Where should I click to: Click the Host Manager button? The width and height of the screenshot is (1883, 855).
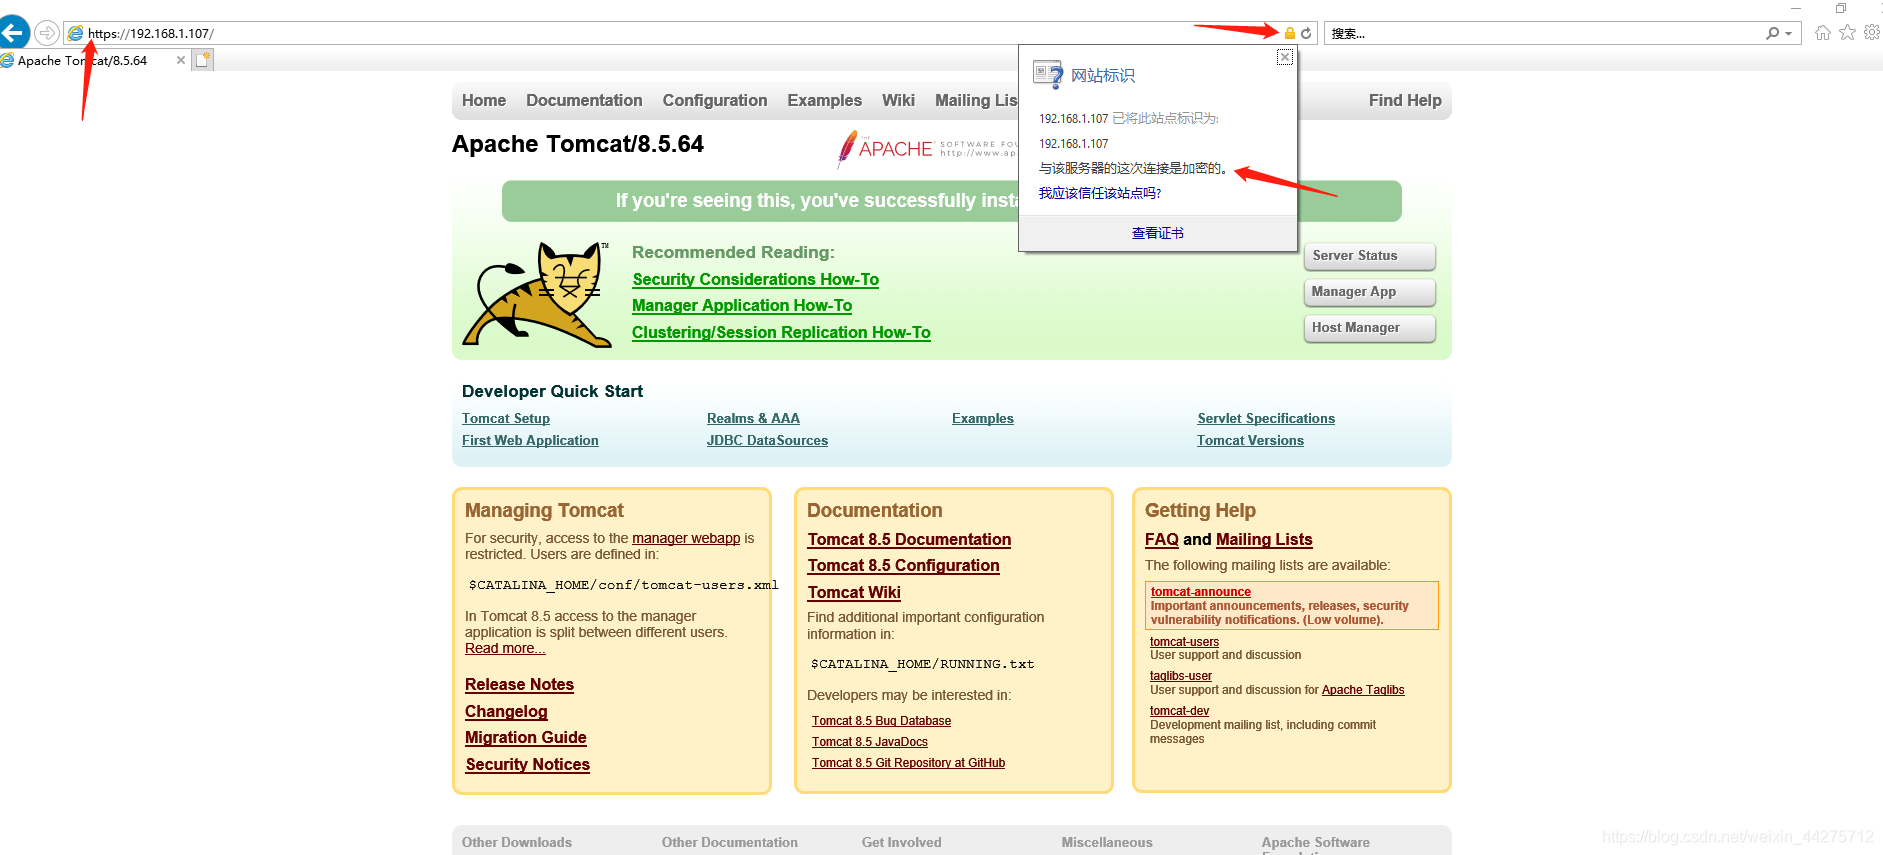[1369, 328]
